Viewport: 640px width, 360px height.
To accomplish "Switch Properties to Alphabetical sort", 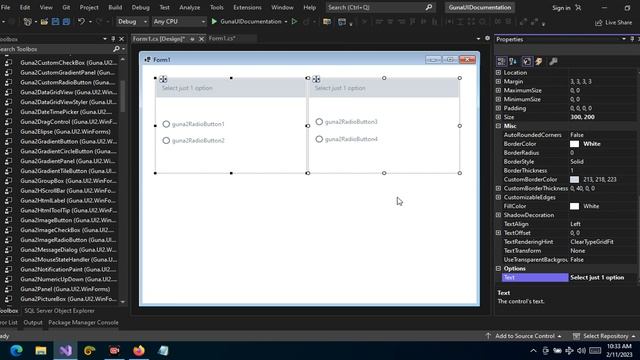I will [x=513, y=61].
